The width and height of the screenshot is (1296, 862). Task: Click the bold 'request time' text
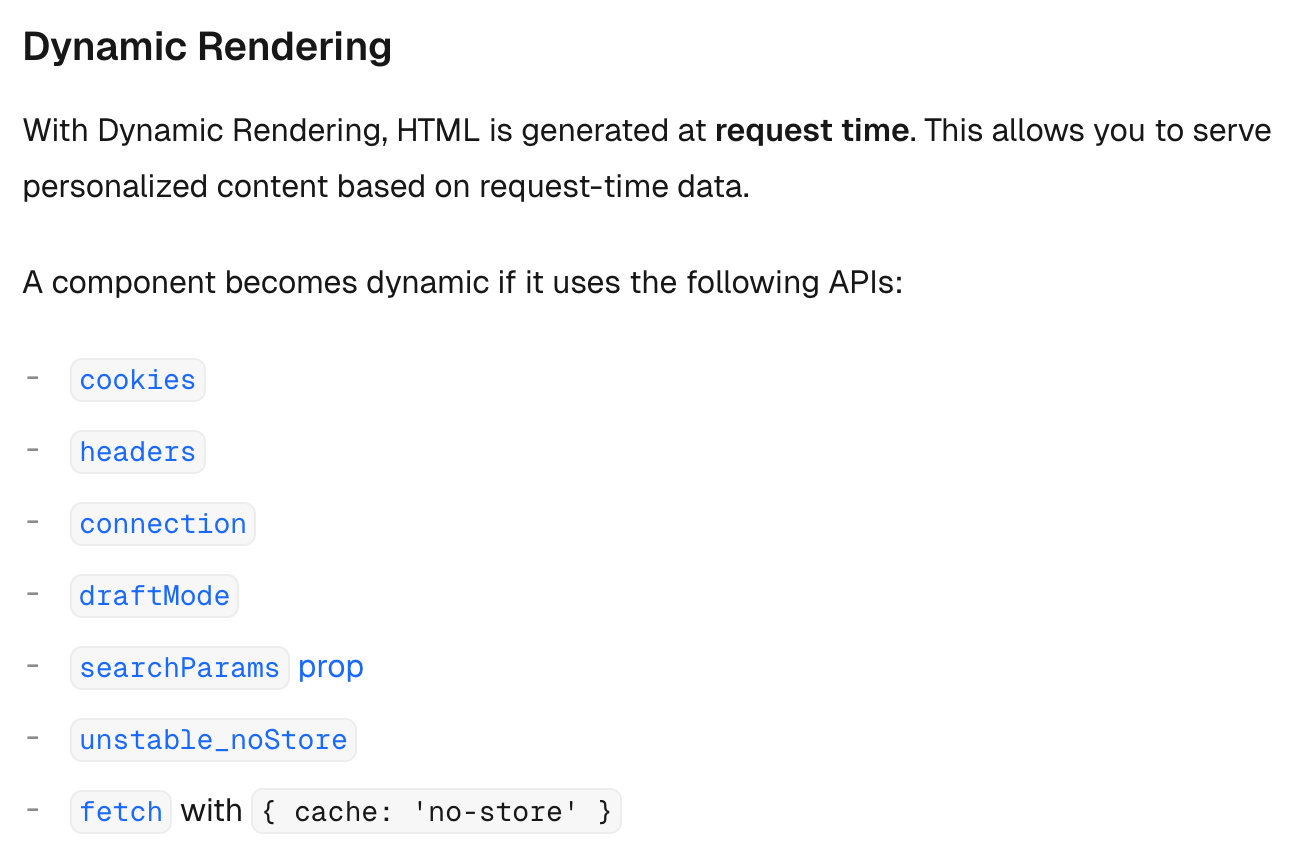[813, 131]
